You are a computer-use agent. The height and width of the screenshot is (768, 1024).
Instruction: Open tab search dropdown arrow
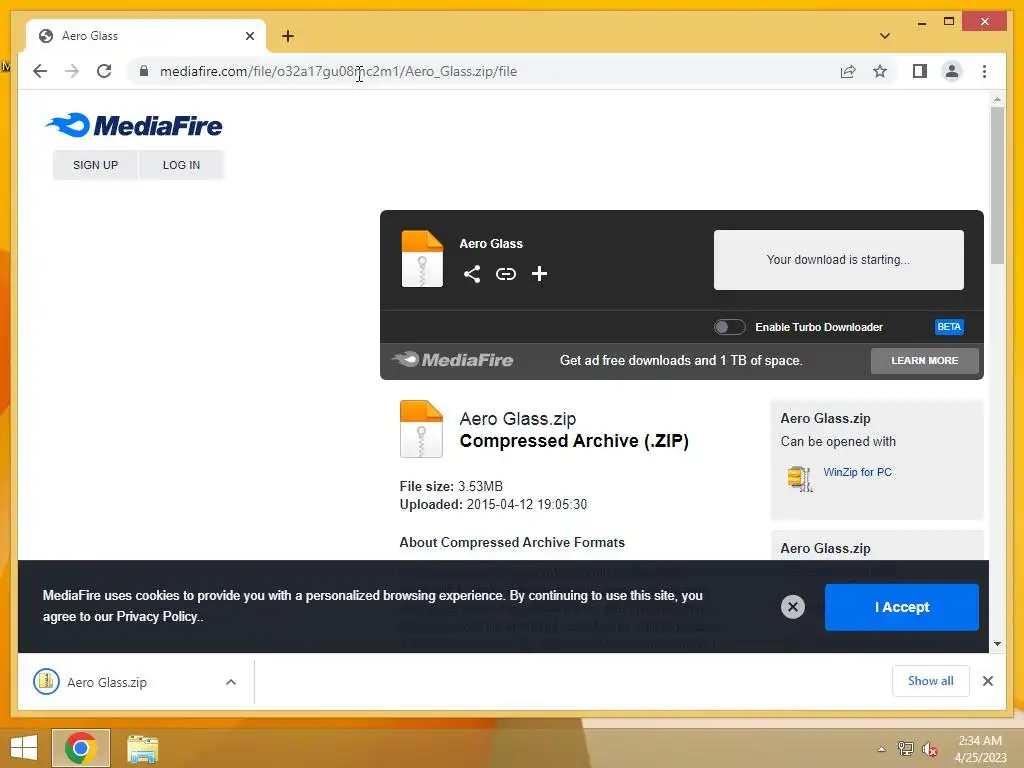[x=884, y=36]
